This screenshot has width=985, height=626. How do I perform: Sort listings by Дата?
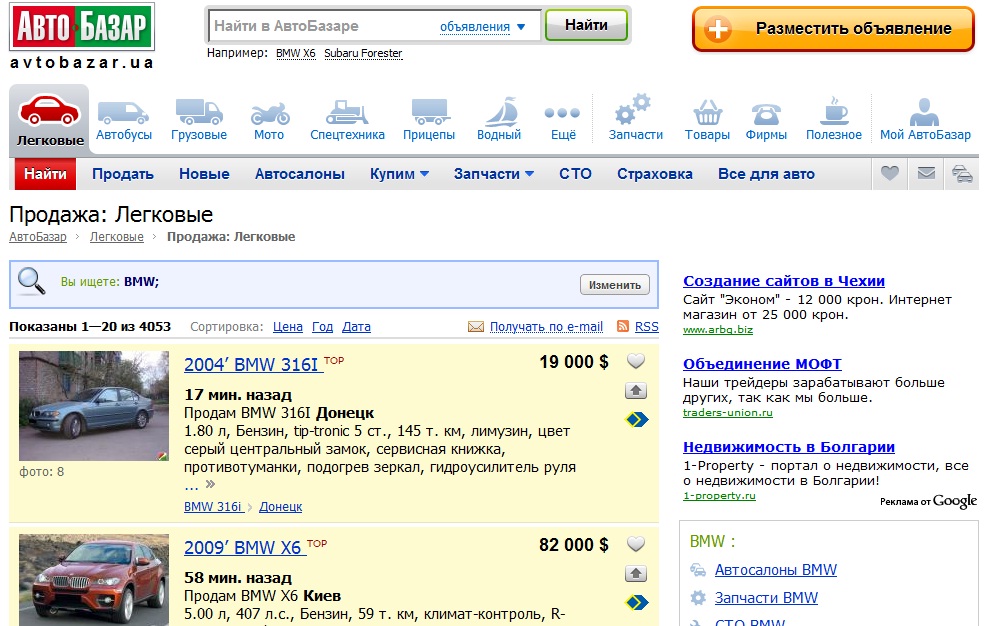pyautogui.click(x=356, y=326)
